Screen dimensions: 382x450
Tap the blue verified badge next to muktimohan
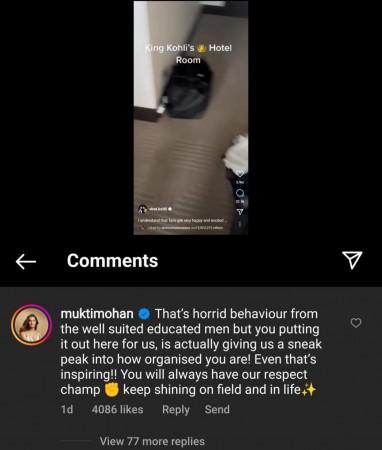[x=144, y=314]
